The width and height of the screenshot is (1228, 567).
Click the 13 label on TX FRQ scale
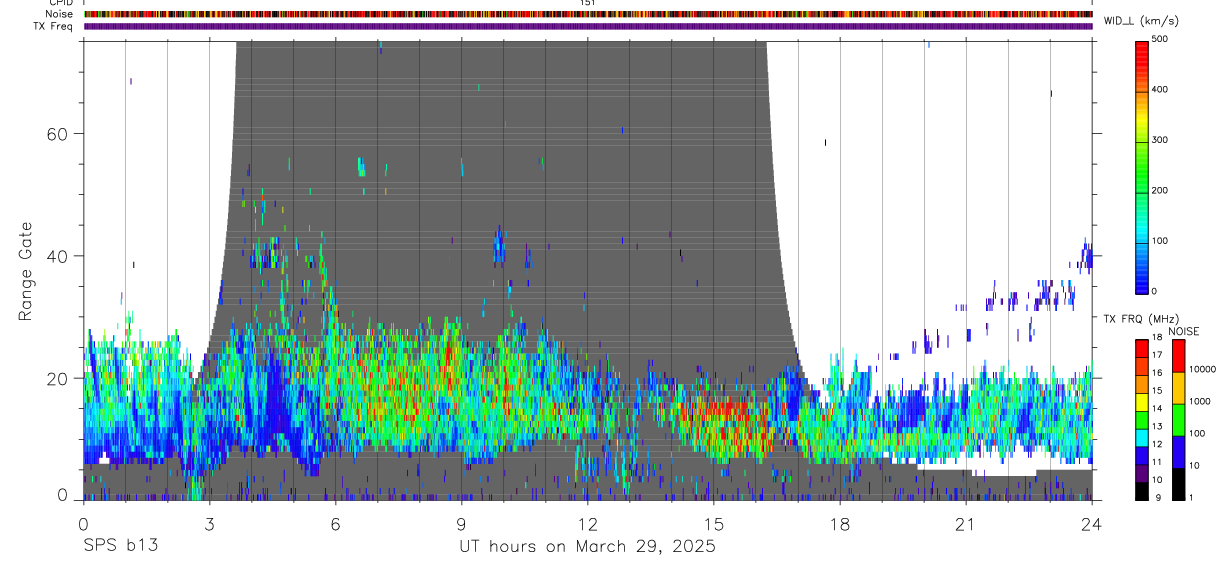pos(1156,426)
